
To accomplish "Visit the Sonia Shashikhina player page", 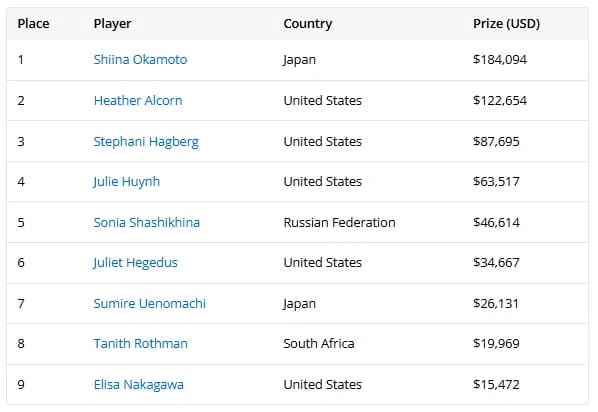I will pyautogui.click(x=147, y=222).
